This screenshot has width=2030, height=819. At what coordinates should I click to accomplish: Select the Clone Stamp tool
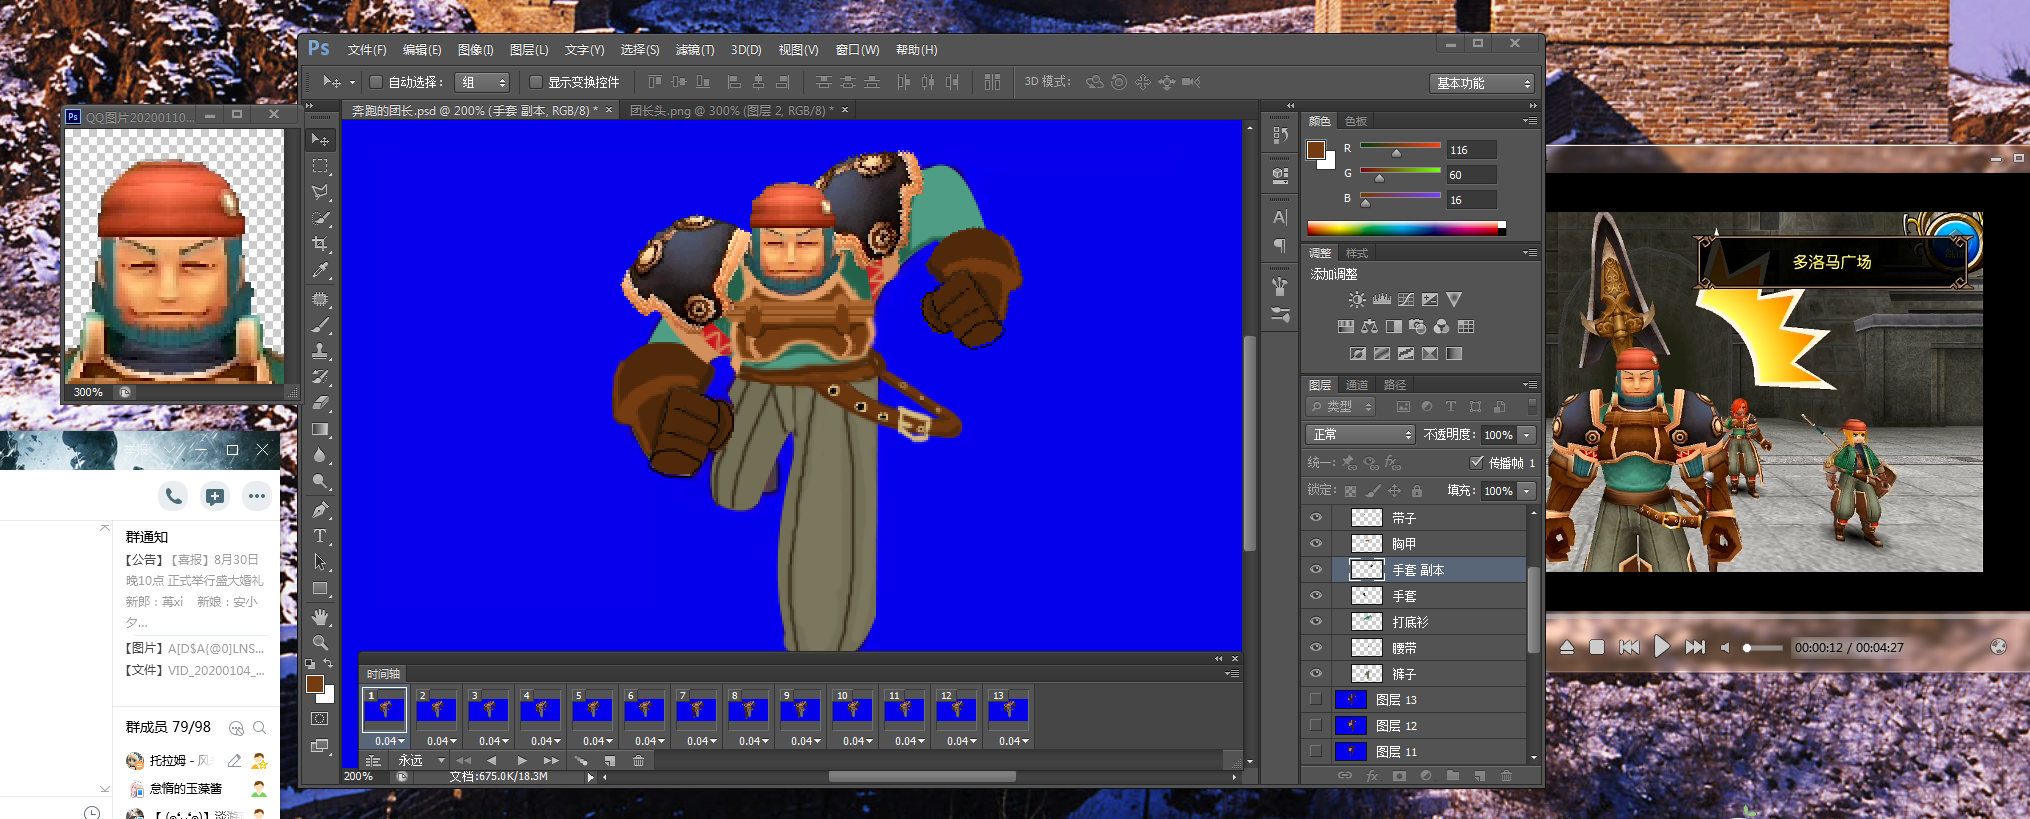[320, 351]
